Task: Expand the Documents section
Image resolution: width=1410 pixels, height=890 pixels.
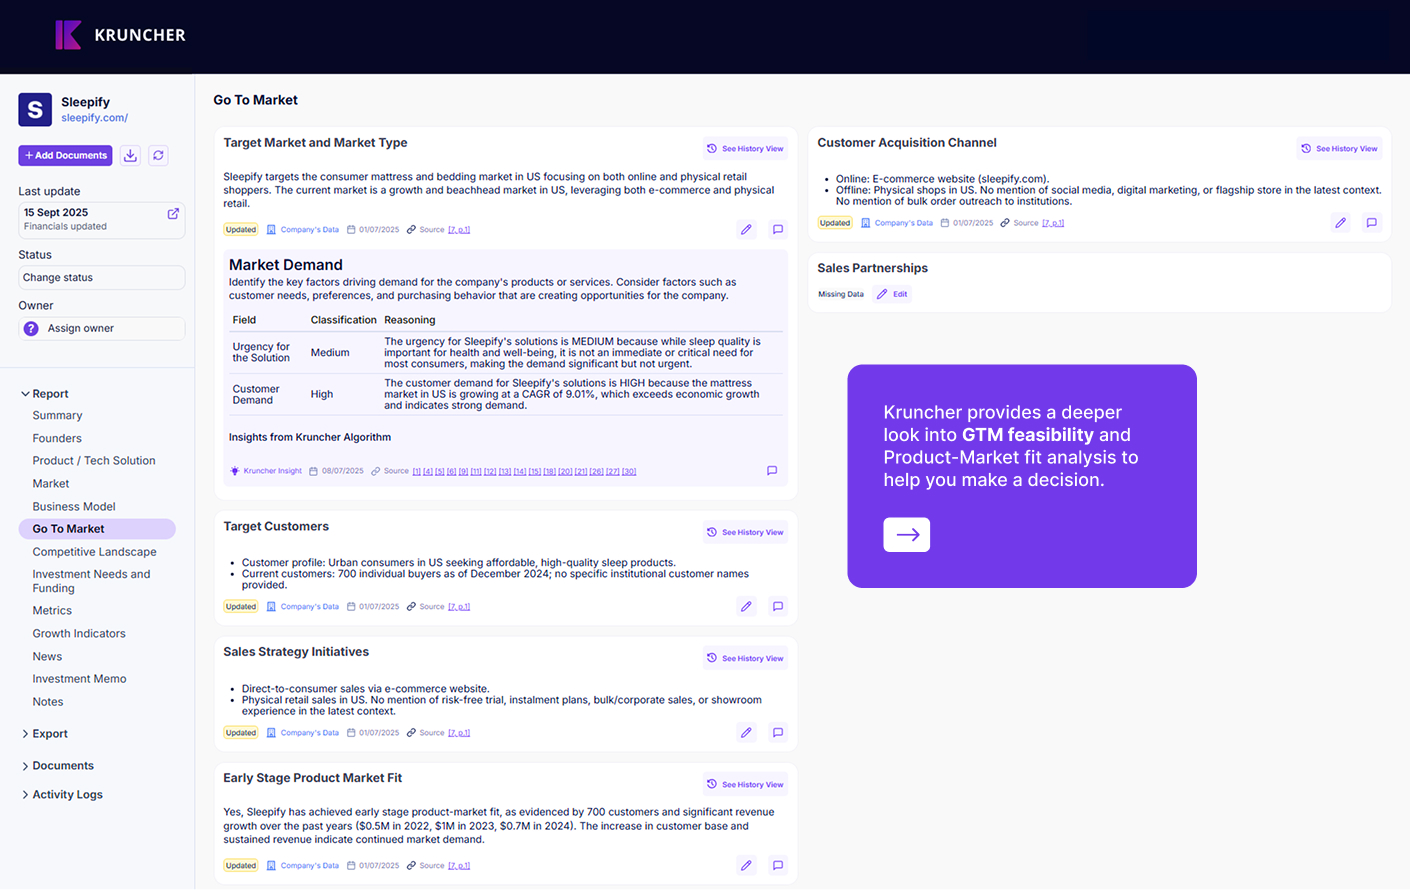Action: tap(62, 766)
